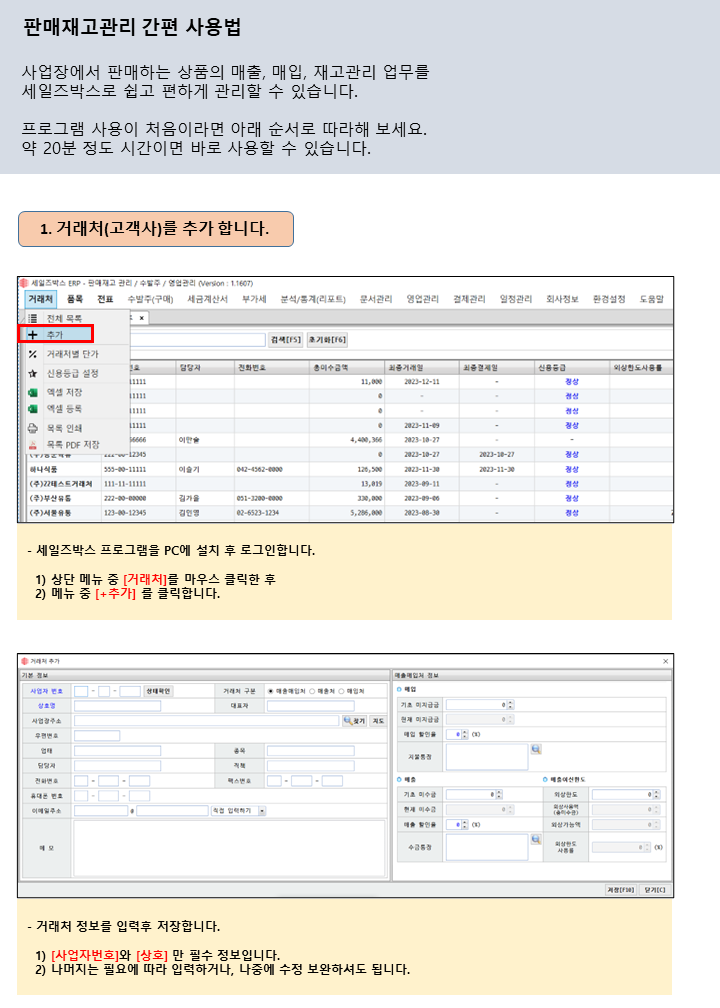Viewport: 720px width, 1008px height.
Task: Sort by 최종거래일 column header
Action: pyautogui.click(x=422, y=368)
